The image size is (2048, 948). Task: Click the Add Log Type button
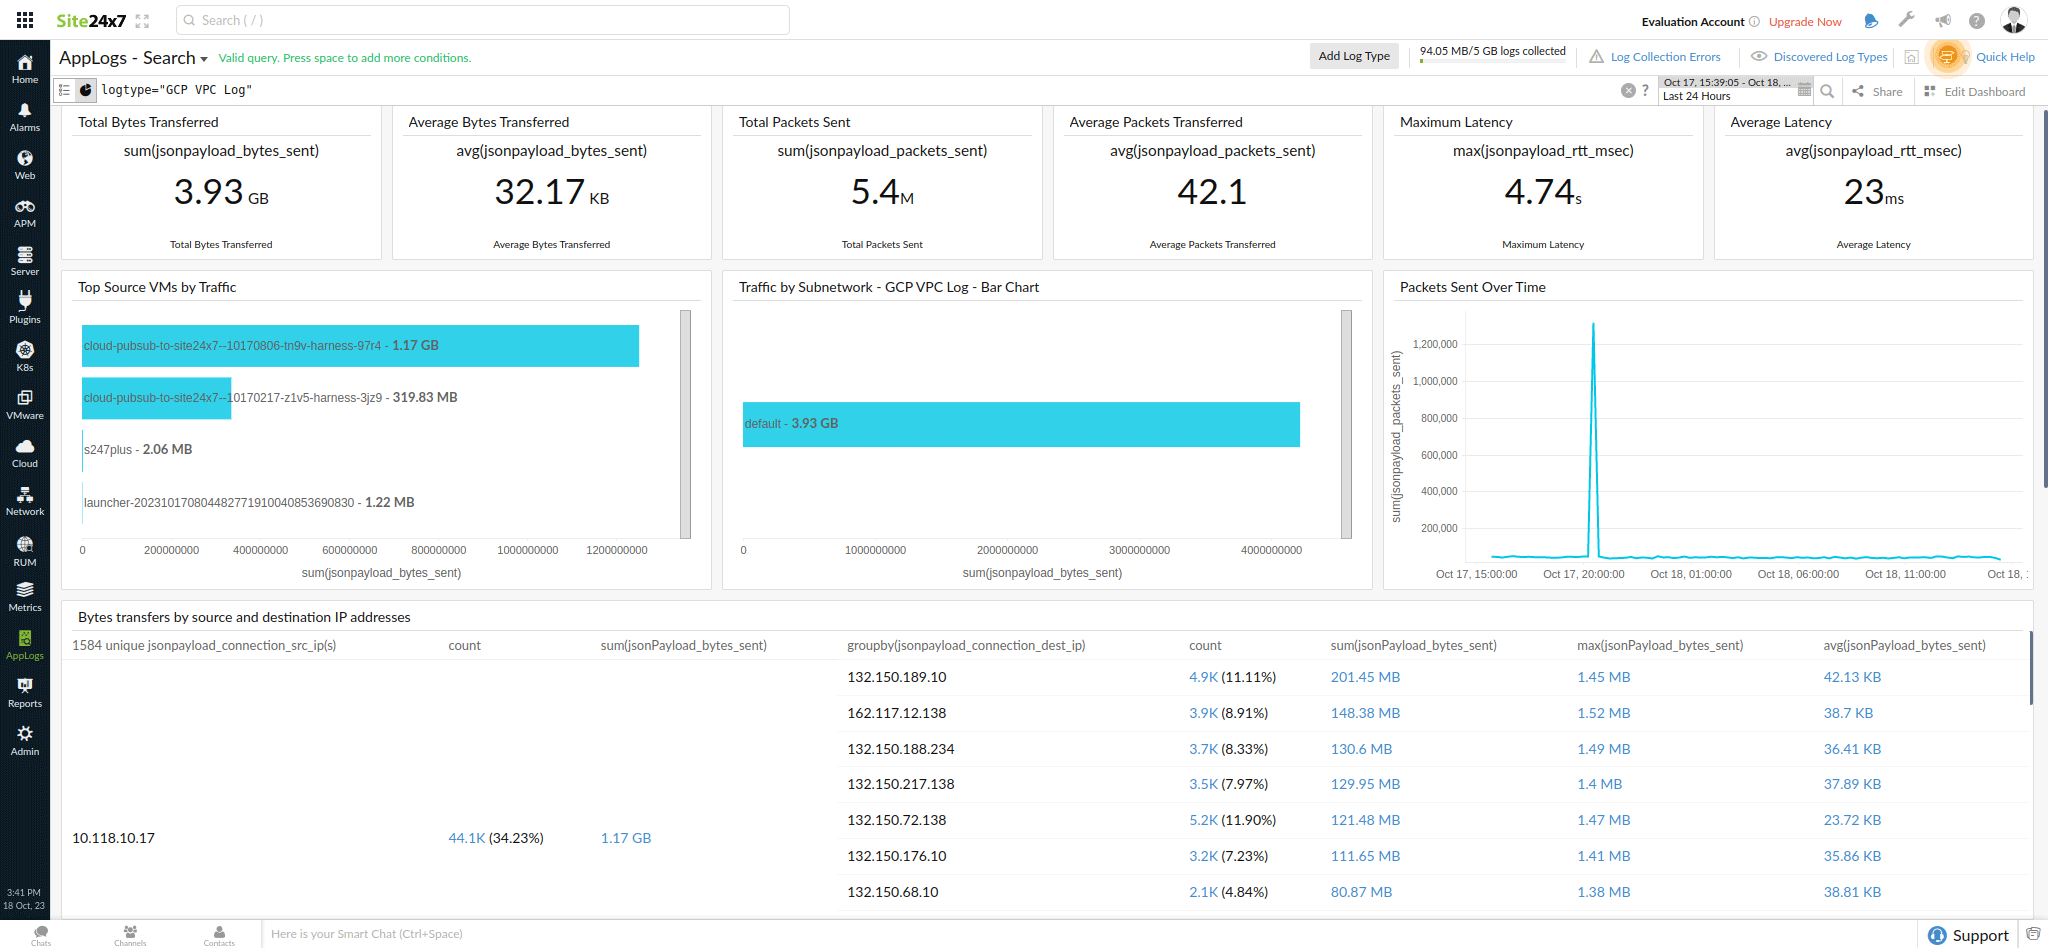coord(1354,56)
